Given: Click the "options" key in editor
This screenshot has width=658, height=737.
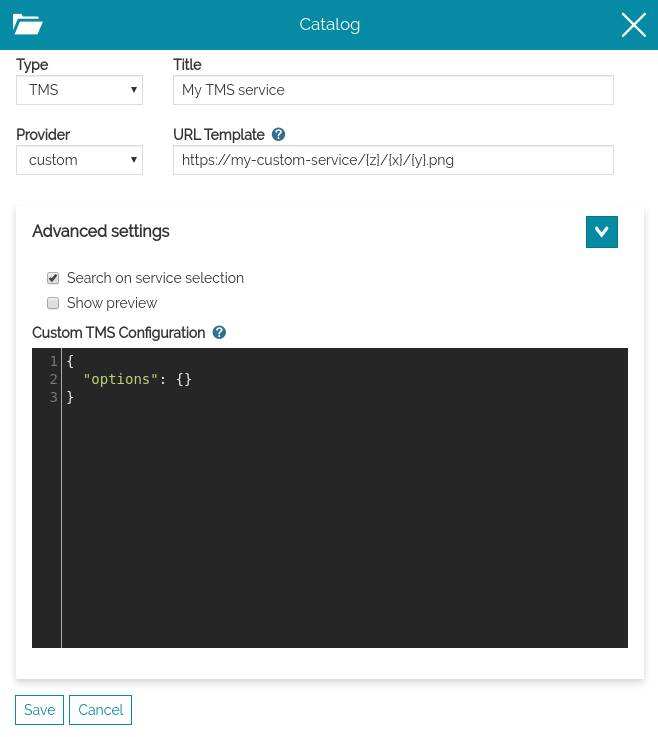Looking at the screenshot, I should click(121, 380).
